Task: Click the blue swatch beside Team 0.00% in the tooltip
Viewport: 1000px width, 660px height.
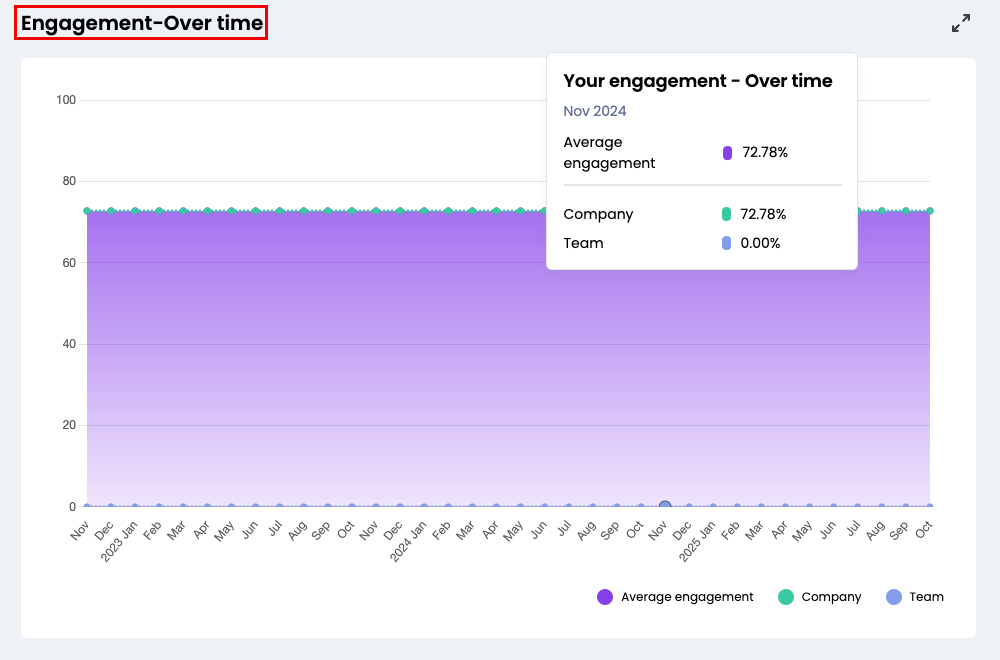Action: (727, 243)
